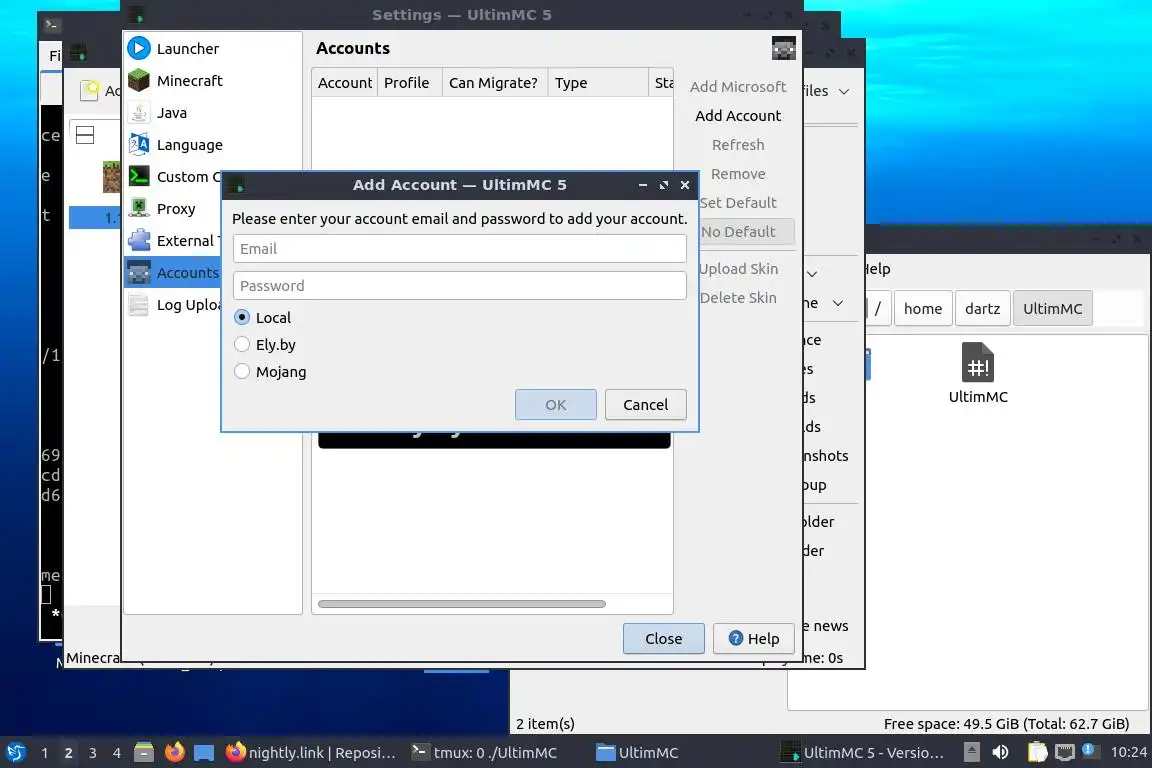Confirm with the OK button
The image size is (1152, 768).
pos(555,405)
